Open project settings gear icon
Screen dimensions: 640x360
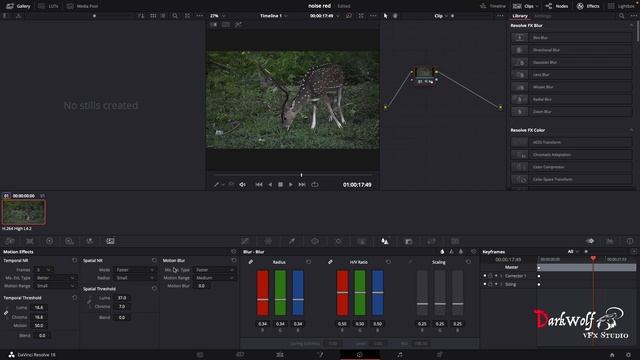[629, 355]
